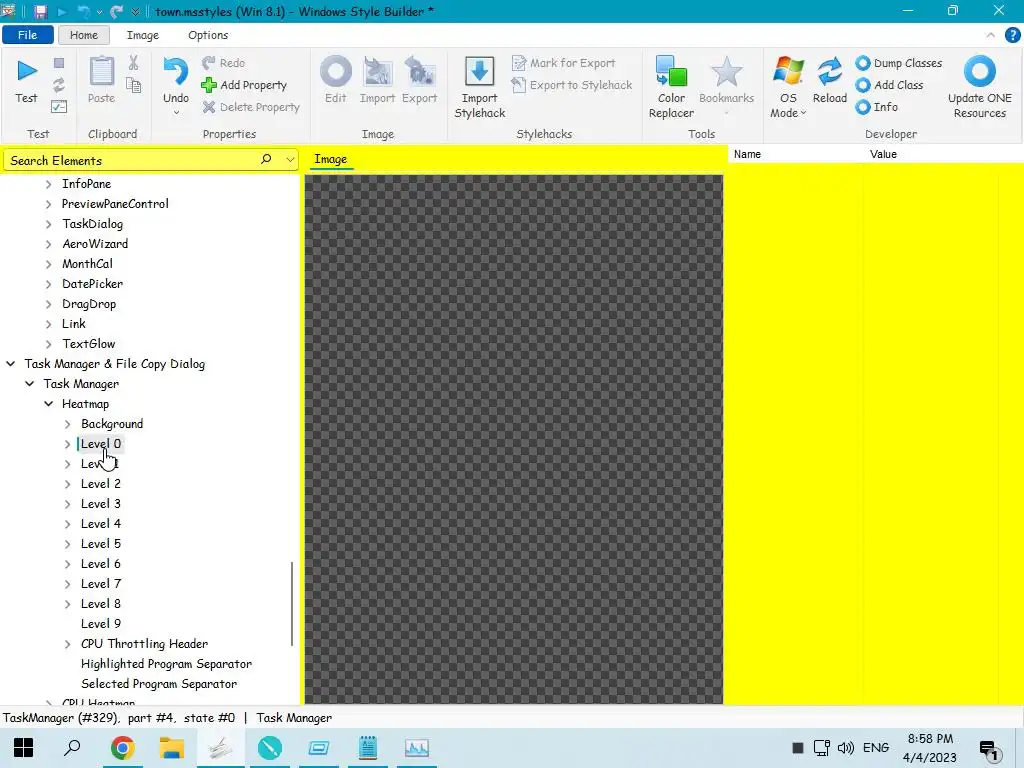
Task: Select Level 5 in the tree
Action: [101, 543]
